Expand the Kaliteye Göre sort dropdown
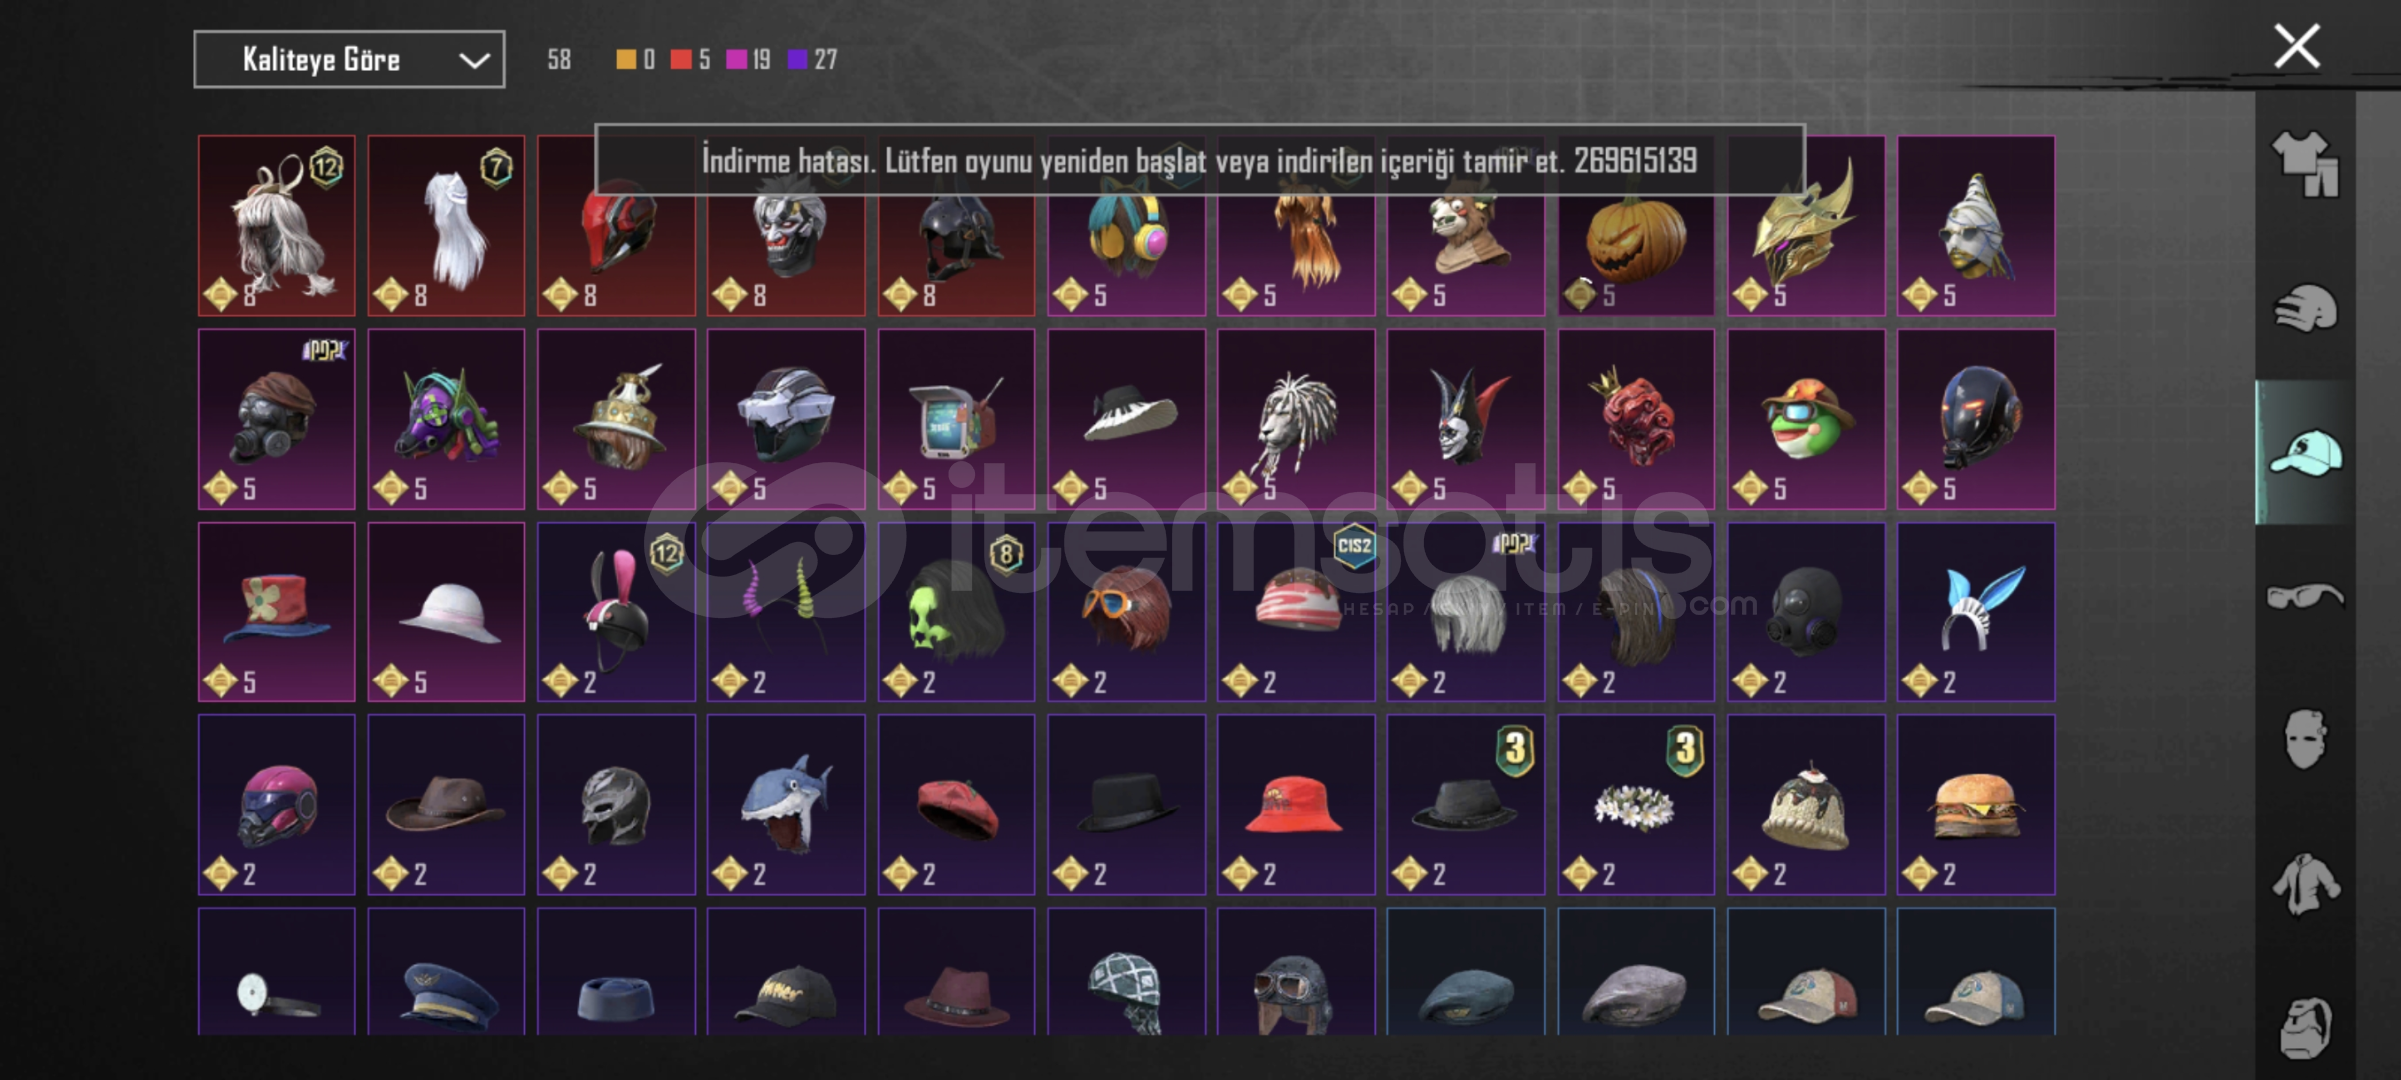 click(x=349, y=60)
